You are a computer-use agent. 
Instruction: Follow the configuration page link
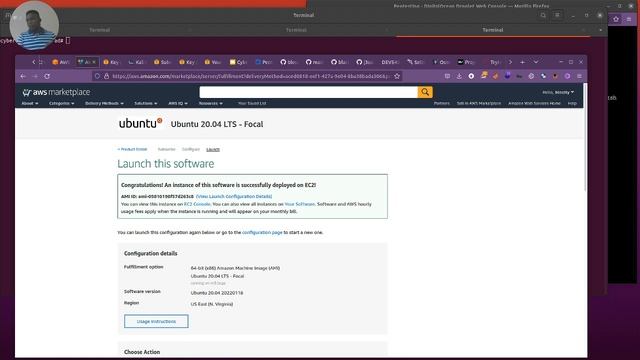pos(262,232)
